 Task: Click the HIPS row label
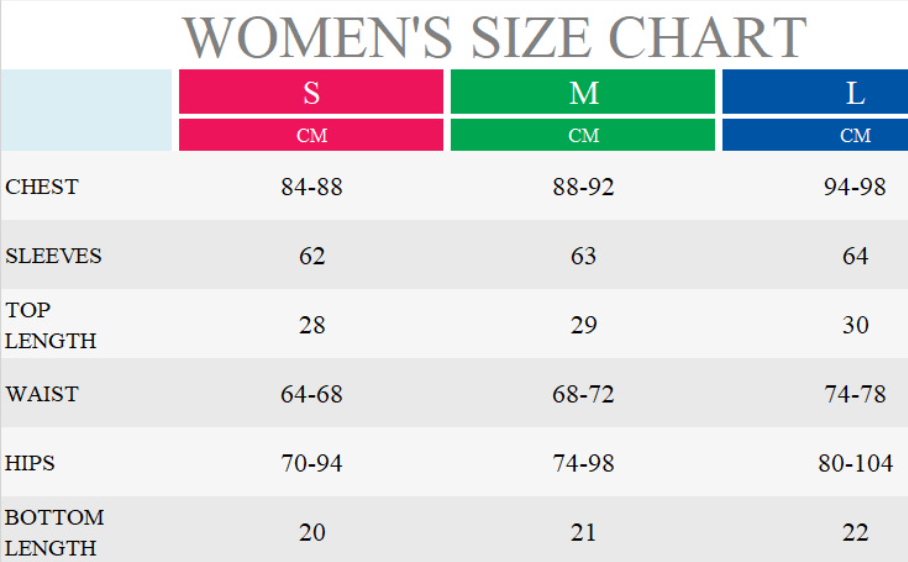click(x=30, y=463)
